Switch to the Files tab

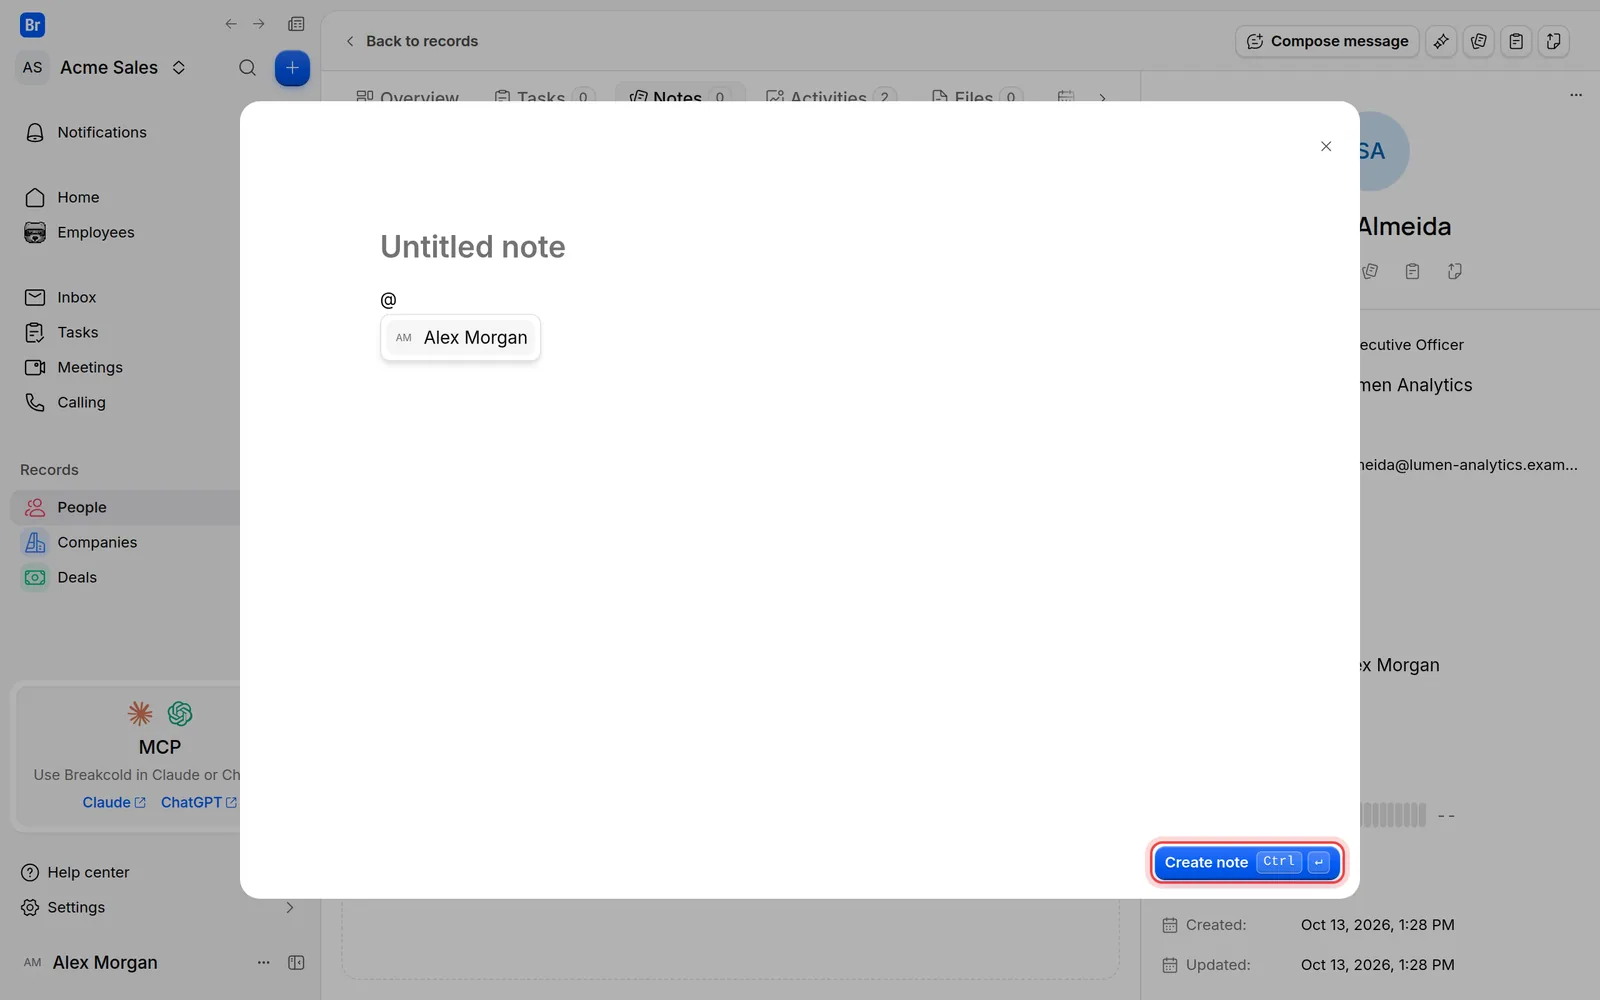click(x=976, y=97)
